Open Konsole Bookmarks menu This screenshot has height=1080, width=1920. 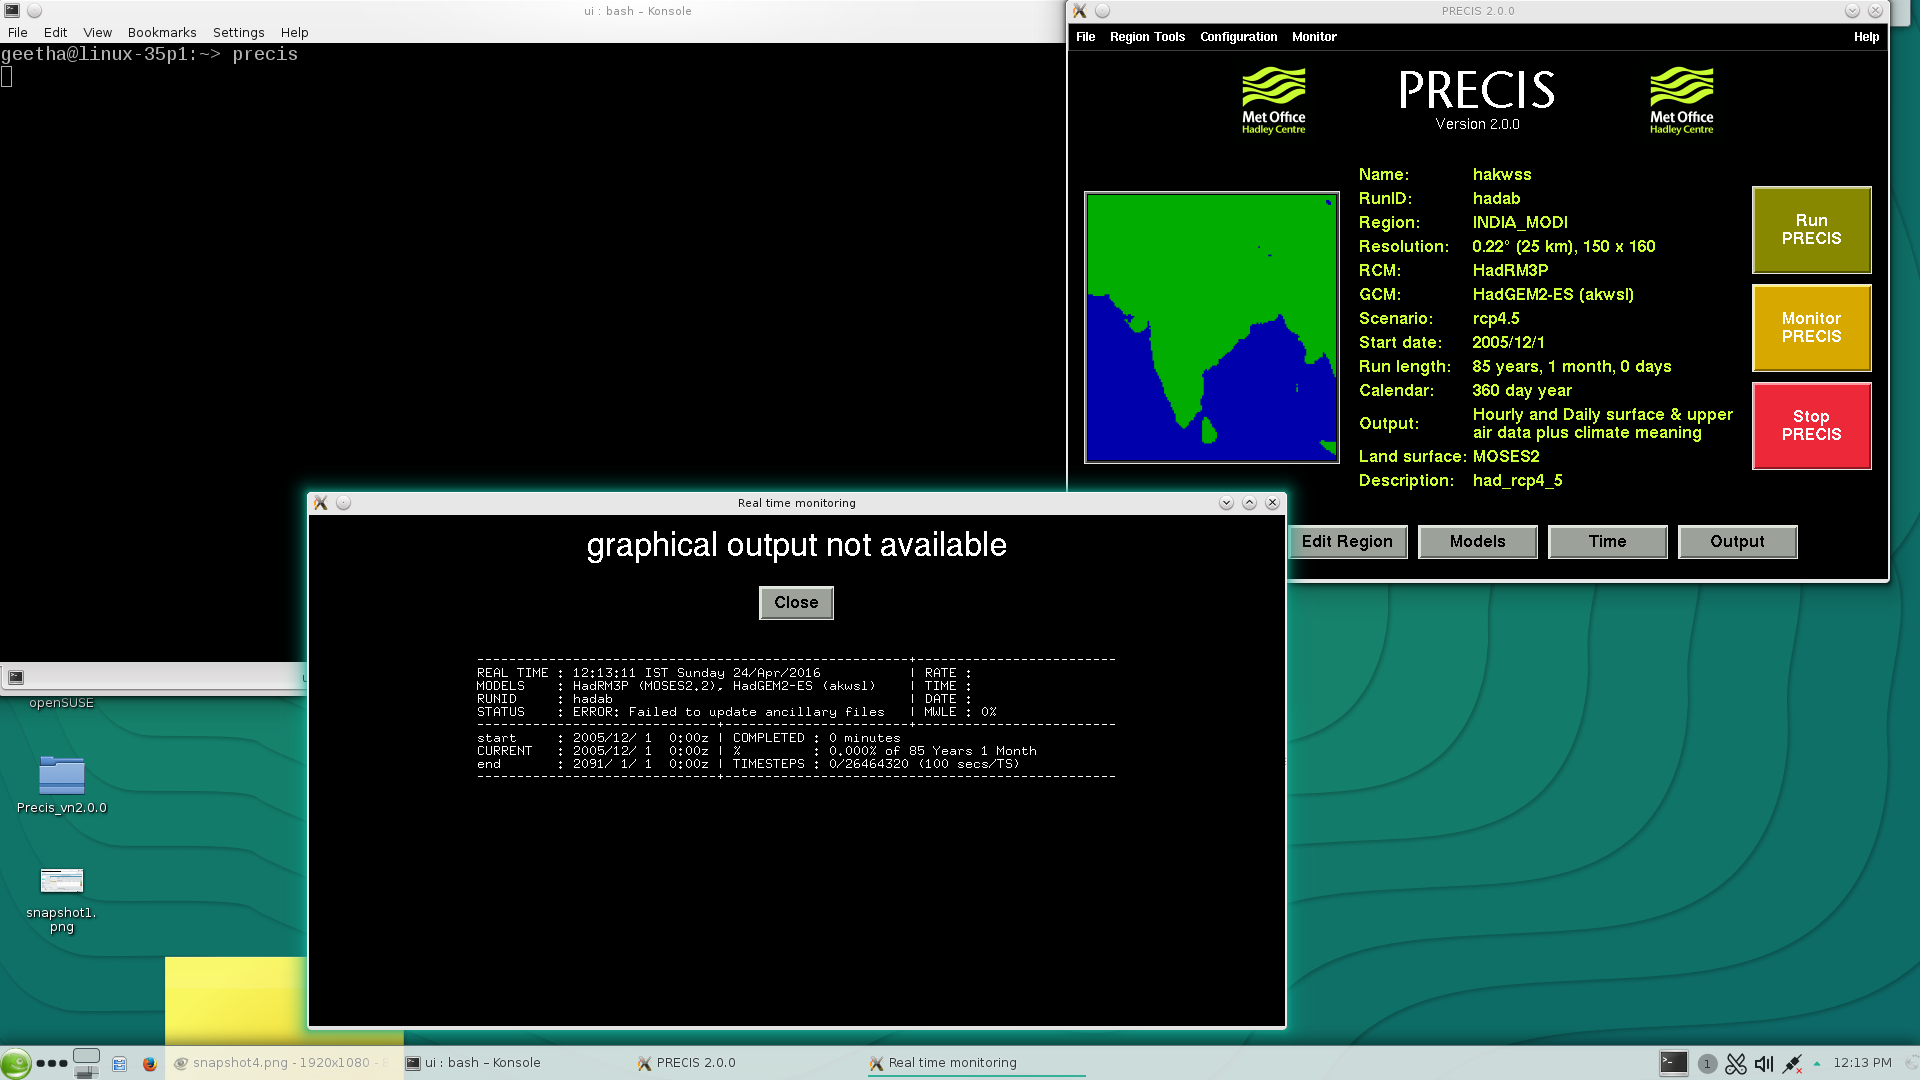(162, 32)
